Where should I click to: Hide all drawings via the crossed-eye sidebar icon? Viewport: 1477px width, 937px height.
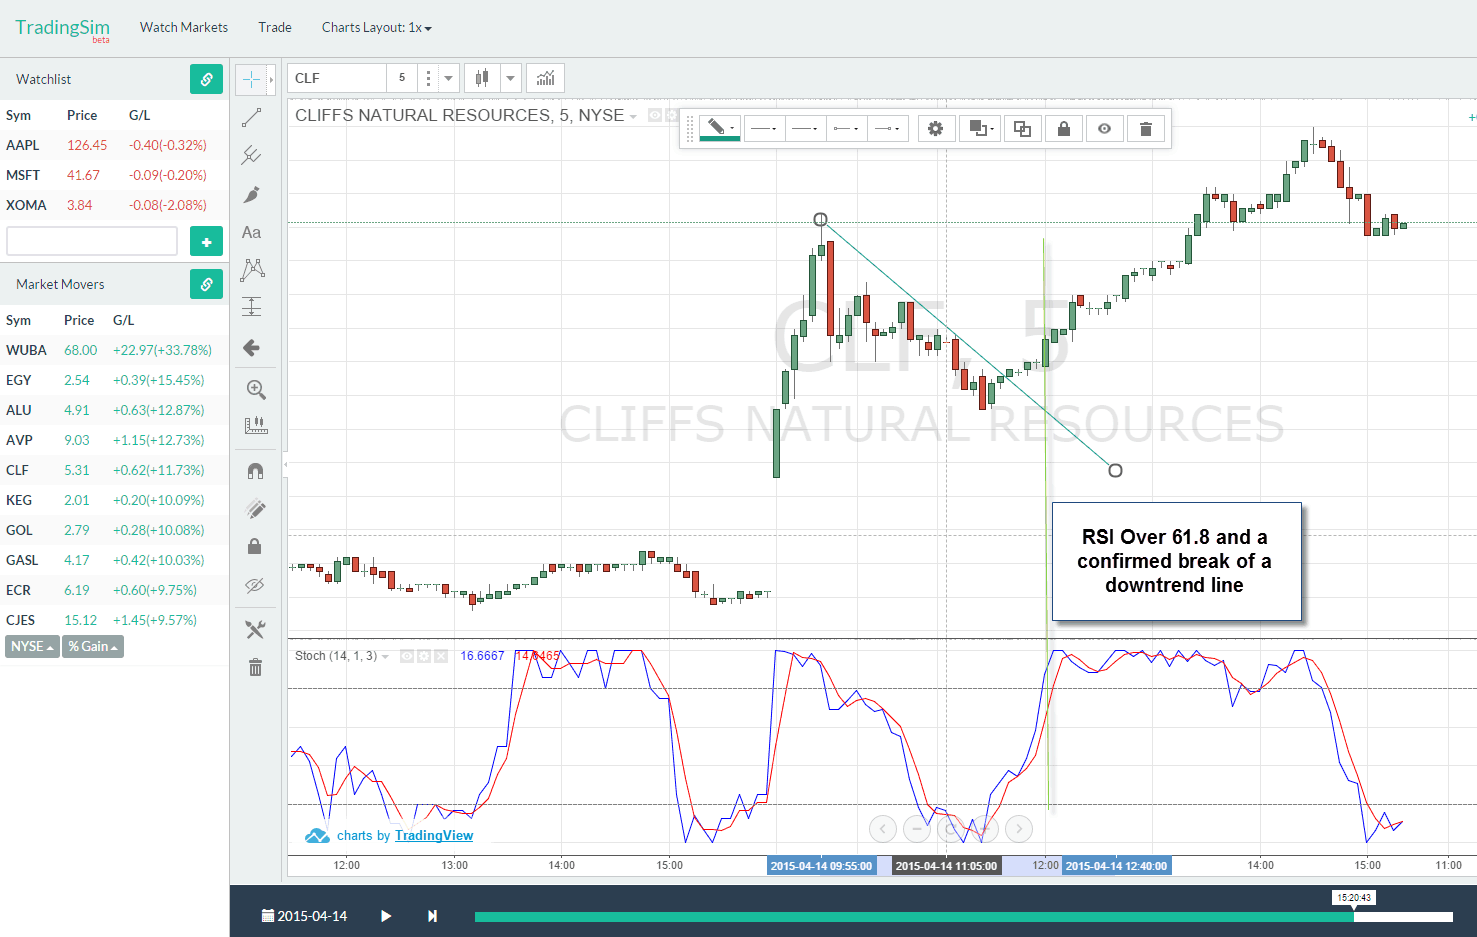coord(254,585)
